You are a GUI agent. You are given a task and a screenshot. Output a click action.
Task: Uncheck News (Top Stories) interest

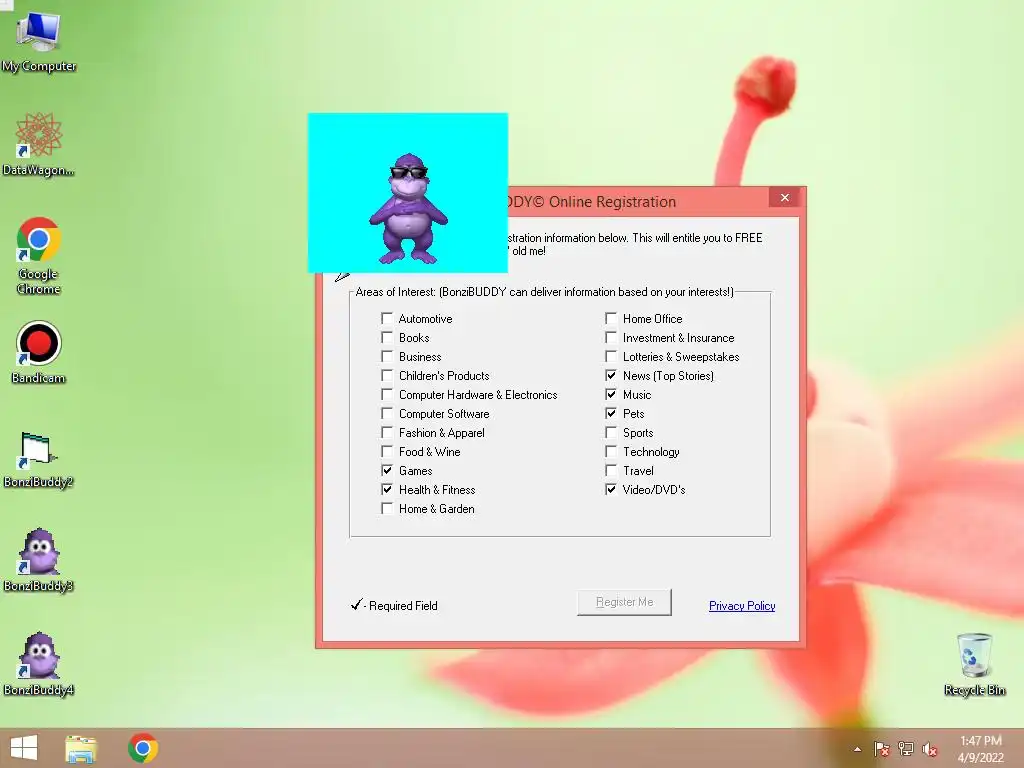pyautogui.click(x=611, y=376)
